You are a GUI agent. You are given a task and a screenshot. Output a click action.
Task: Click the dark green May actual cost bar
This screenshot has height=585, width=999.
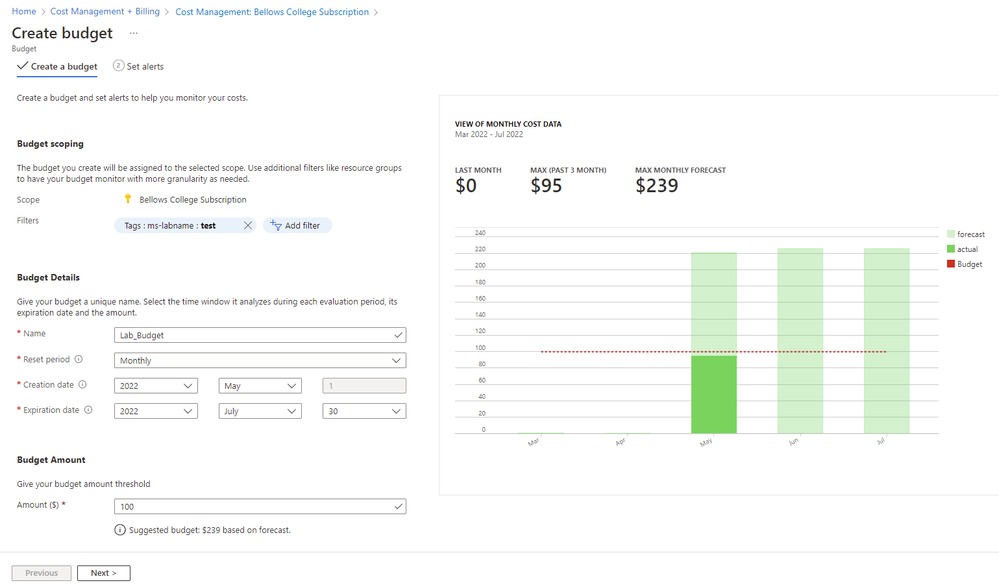[714, 394]
